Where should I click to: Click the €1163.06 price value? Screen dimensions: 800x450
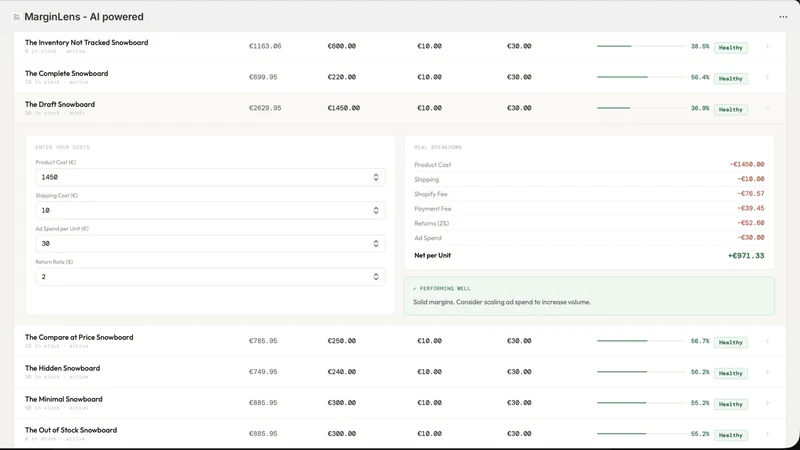(265, 46)
